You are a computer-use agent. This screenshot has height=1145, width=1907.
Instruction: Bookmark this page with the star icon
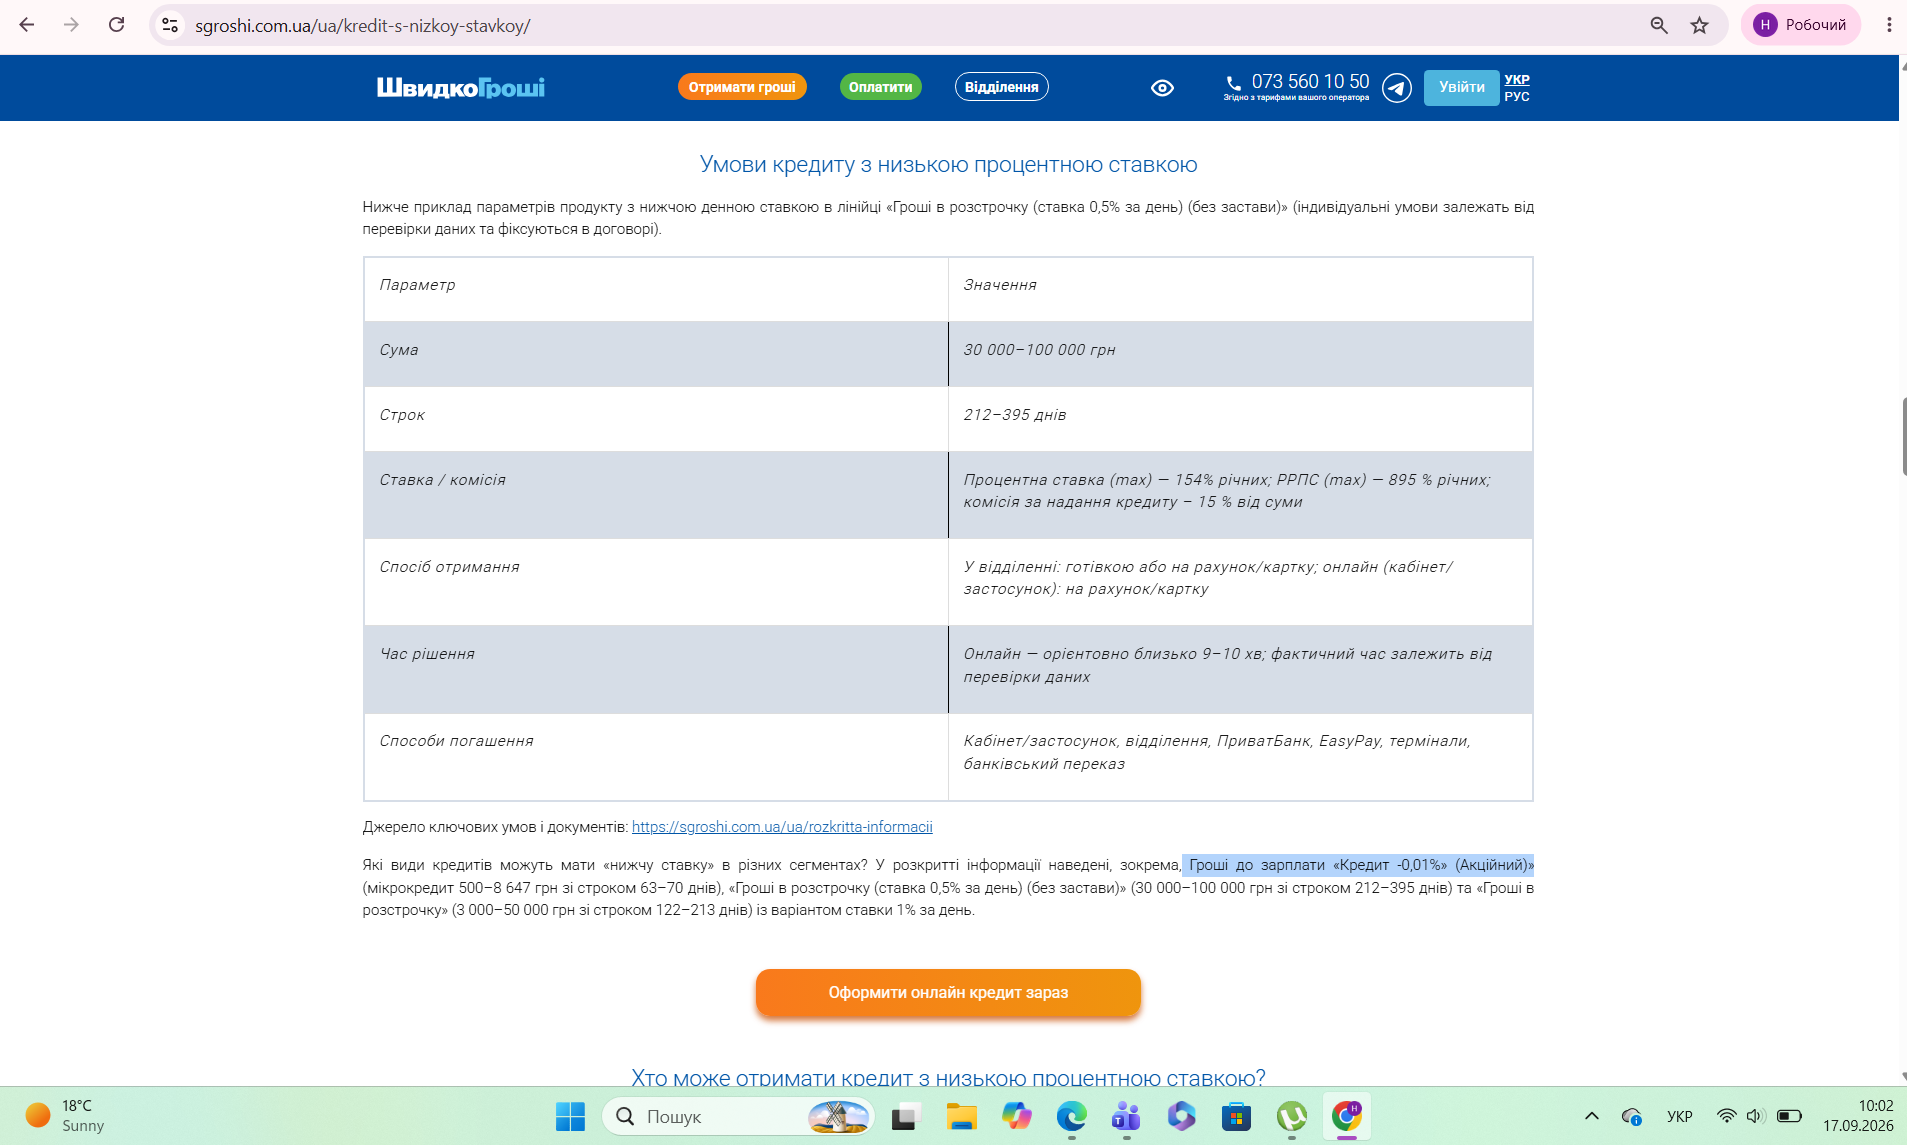click(1699, 25)
